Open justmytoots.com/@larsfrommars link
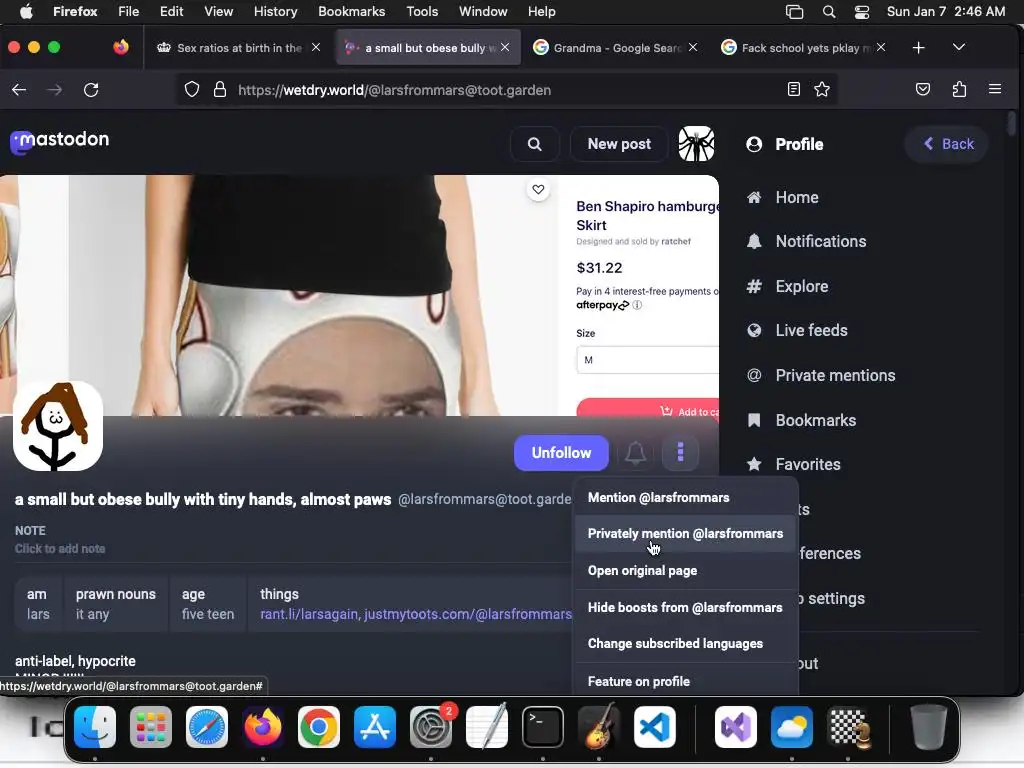This screenshot has height=768, width=1024. tap(468, 615)
